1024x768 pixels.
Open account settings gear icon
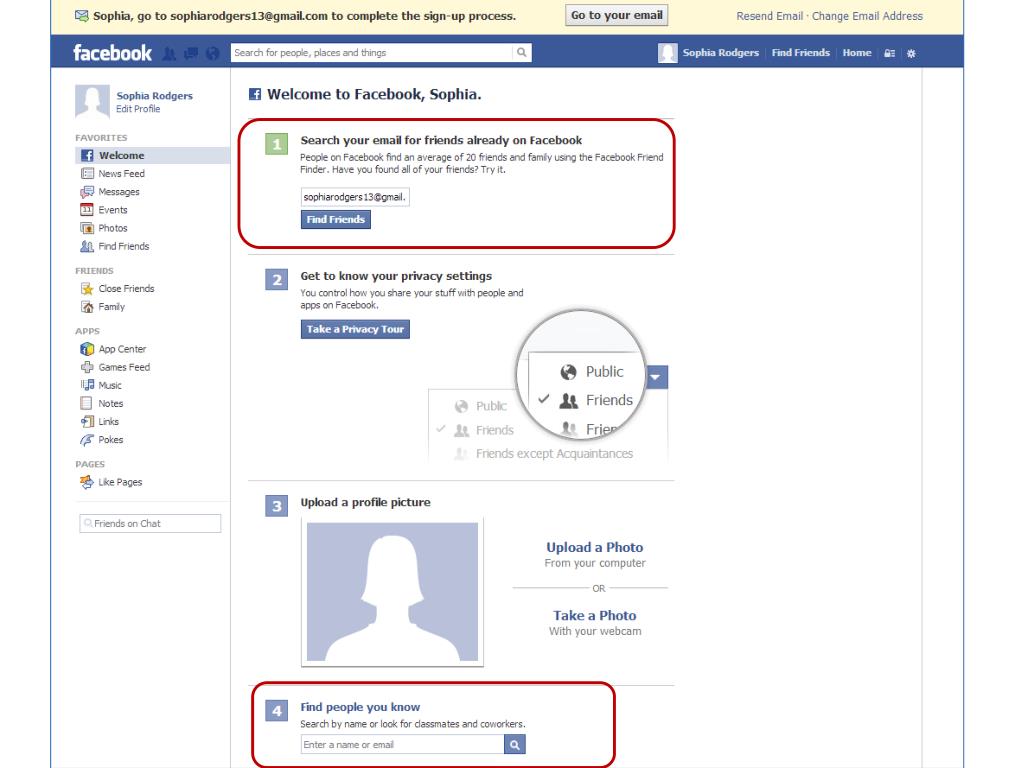[911, 54]
